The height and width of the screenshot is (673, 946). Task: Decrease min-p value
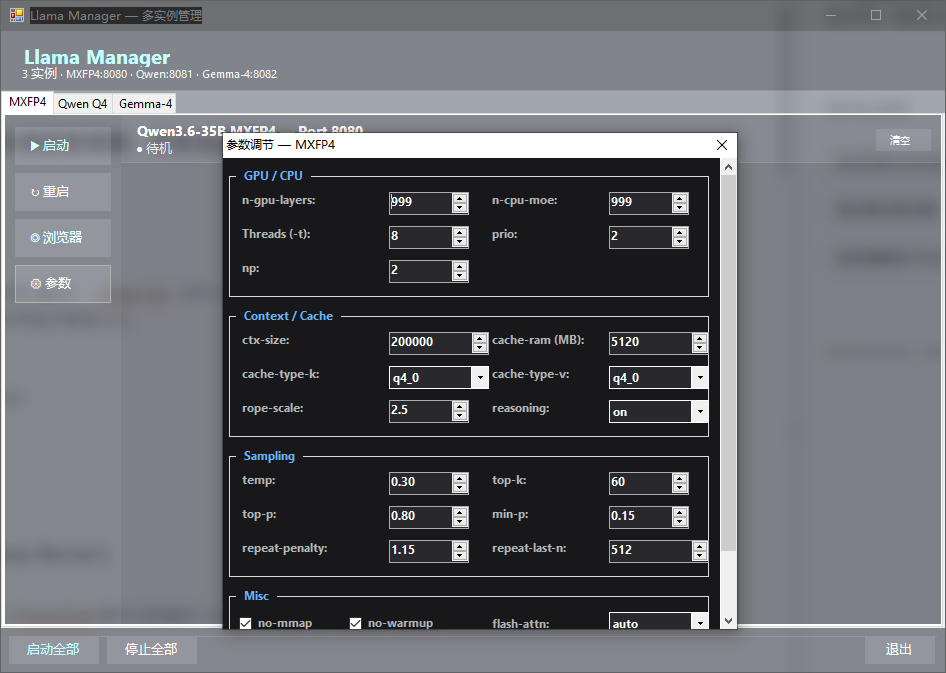pyautogui.click(x=680, y=522)
